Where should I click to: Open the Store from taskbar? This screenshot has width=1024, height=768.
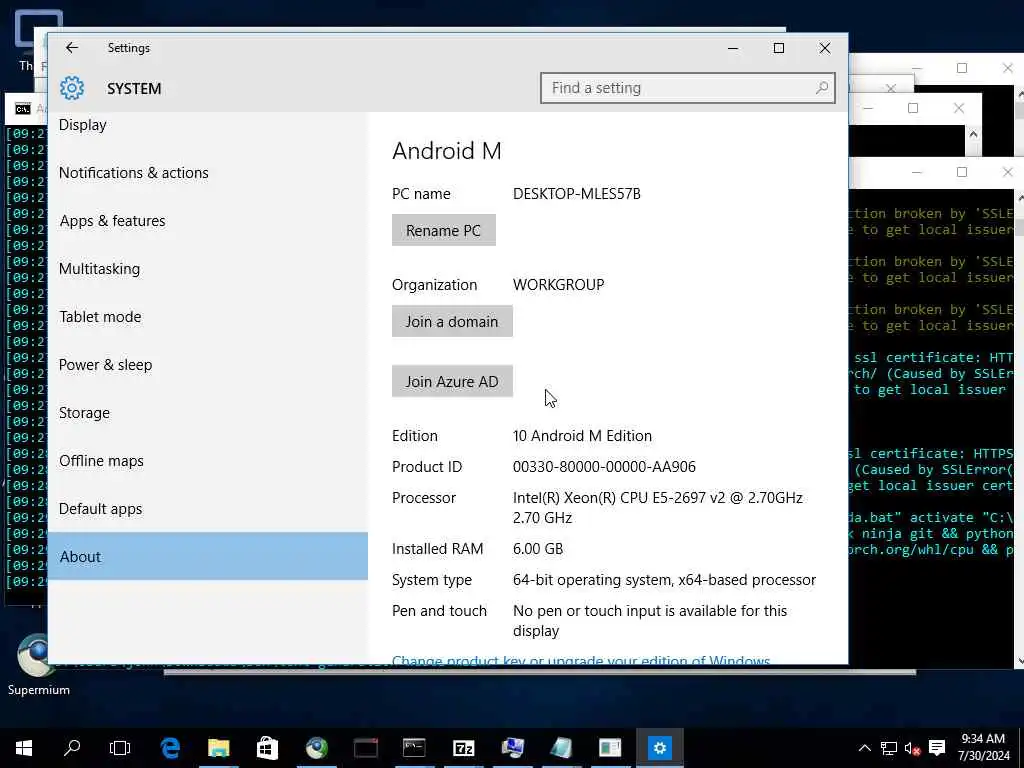pyautogui.click(x=267, y=748)
